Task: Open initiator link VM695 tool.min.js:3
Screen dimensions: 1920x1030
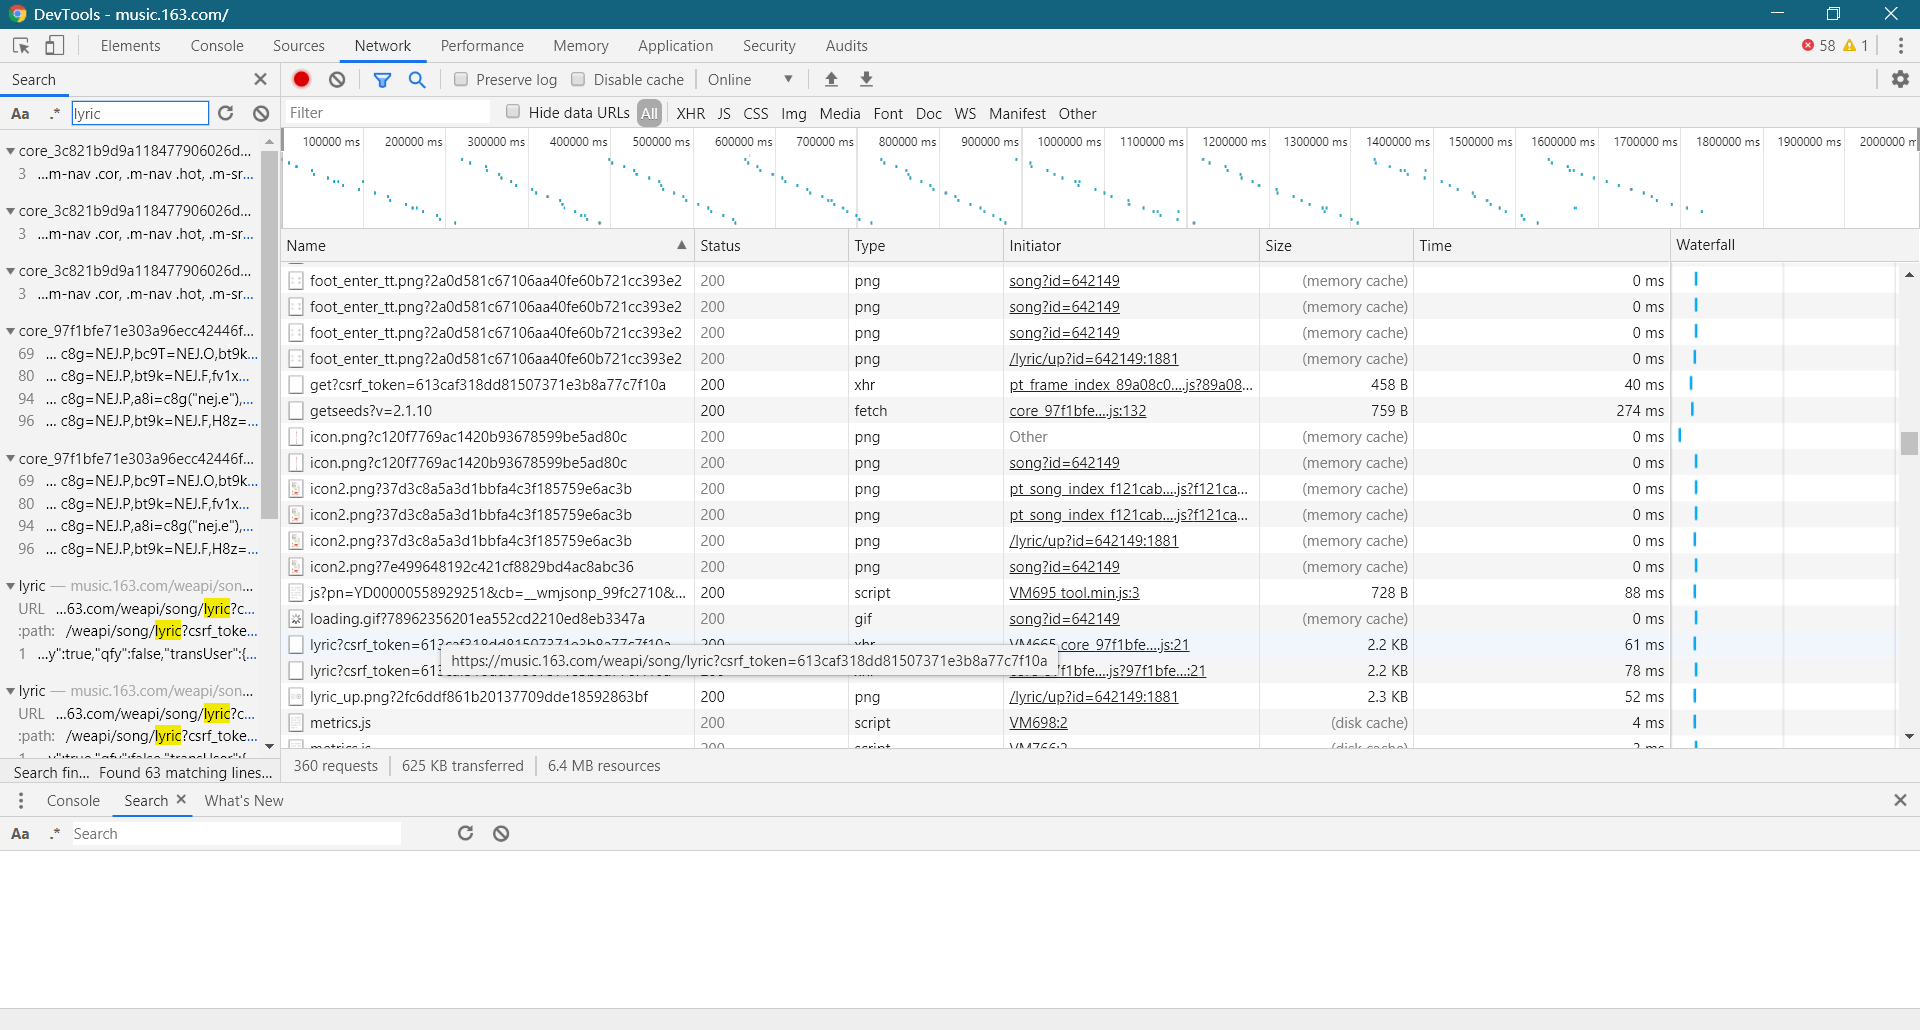Action: [1074, 593]
